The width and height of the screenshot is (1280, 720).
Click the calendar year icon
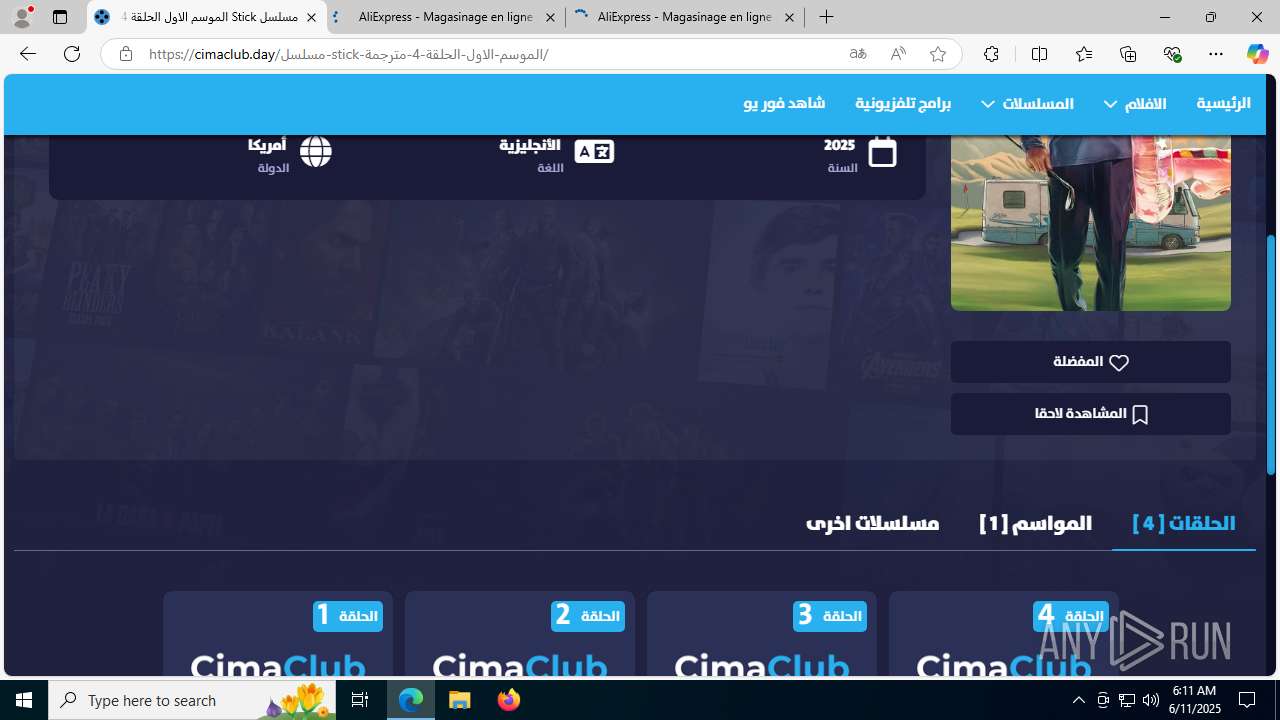click(x=882, y=152)
